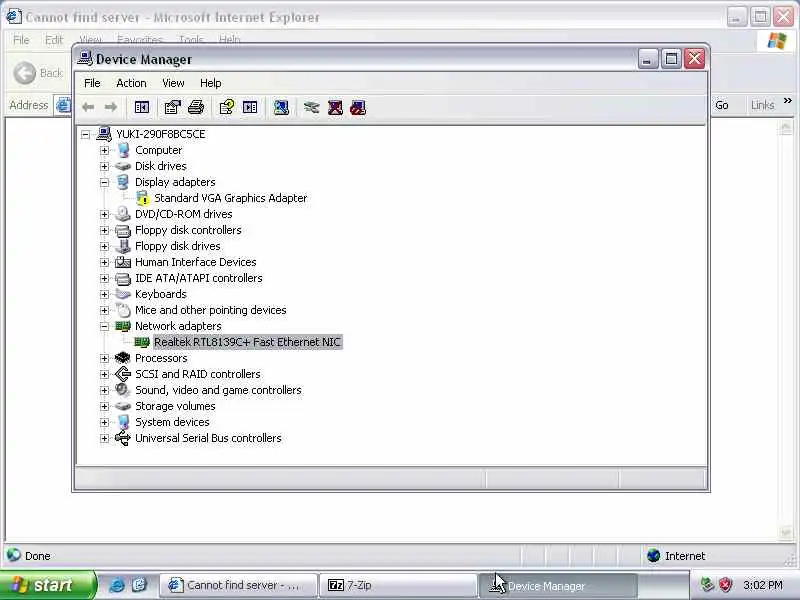Expand the Processors category
The height and width of the screenshot is (600, 800).
click(x=105, y=359)
